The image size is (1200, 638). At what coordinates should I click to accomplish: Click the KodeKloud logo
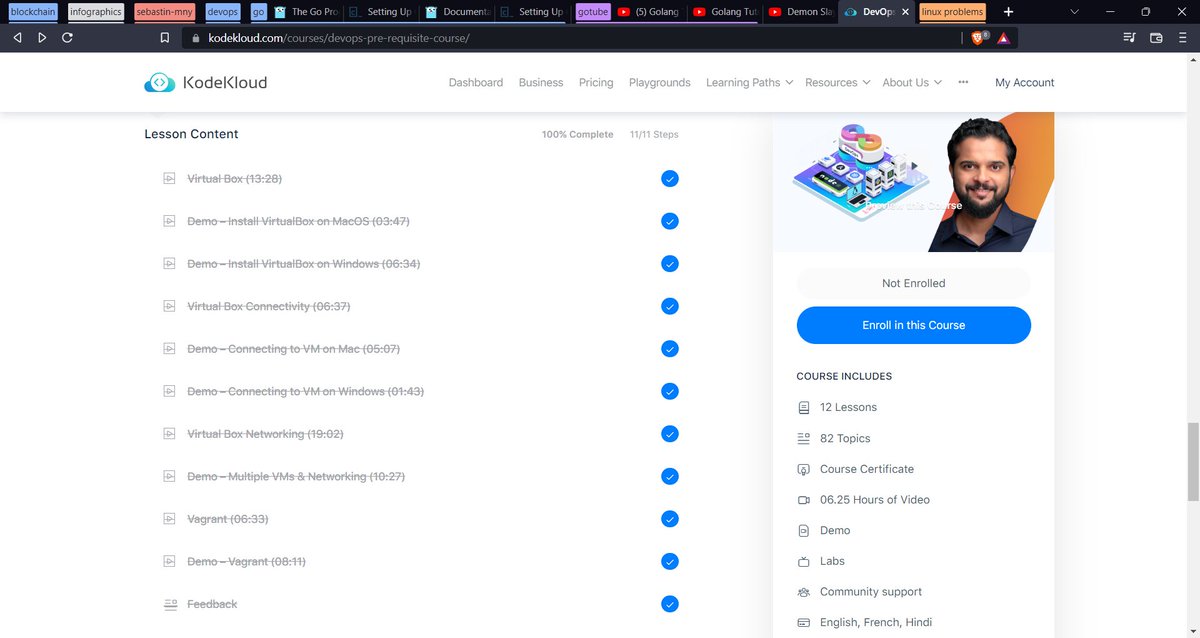coord(205,82)
